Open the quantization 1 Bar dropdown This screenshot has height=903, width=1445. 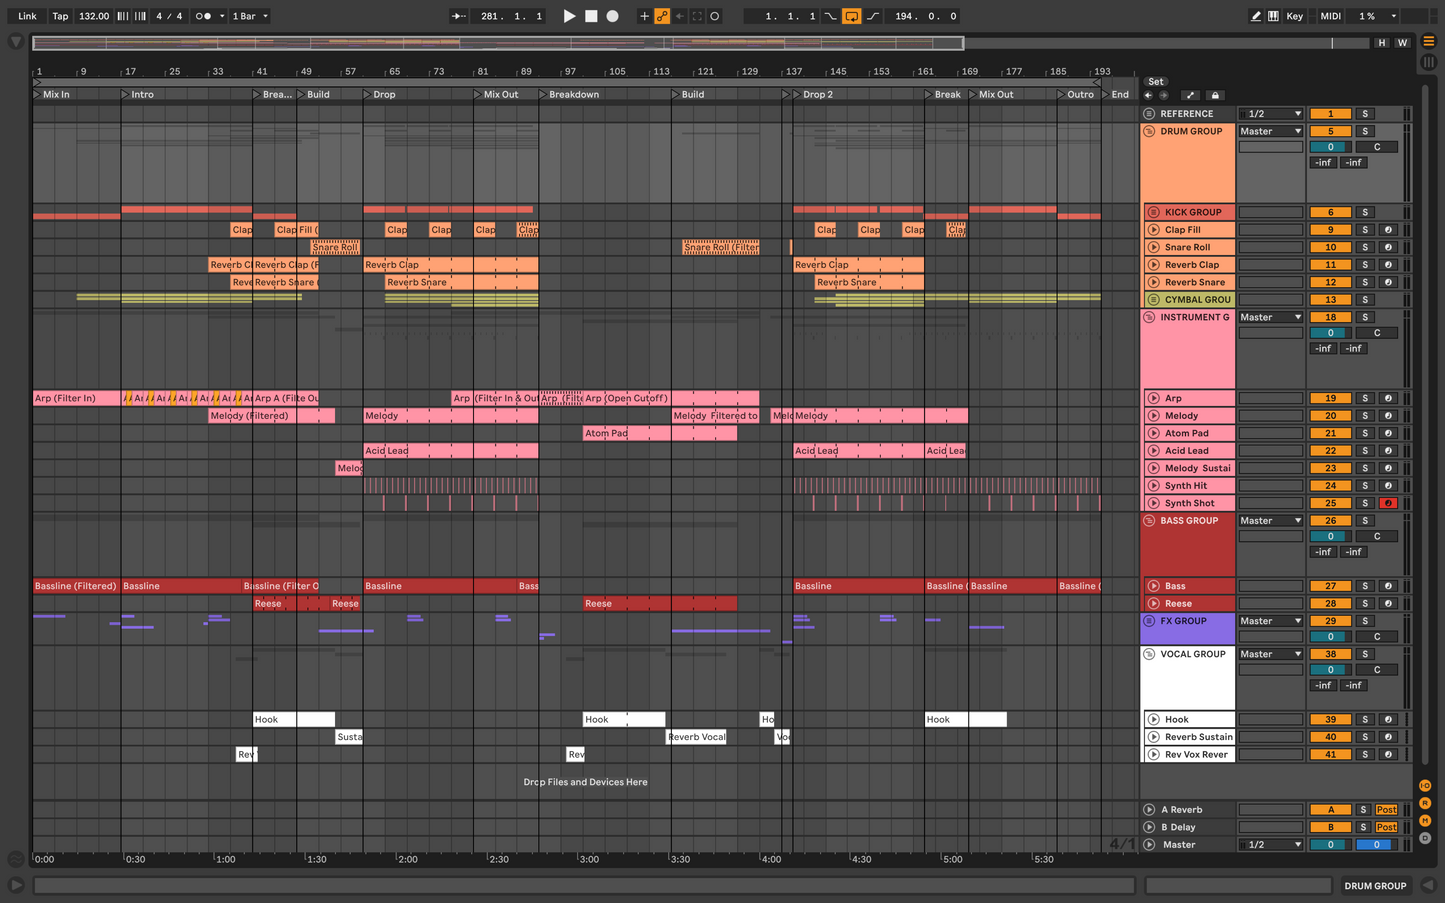[x=250, y=16]
